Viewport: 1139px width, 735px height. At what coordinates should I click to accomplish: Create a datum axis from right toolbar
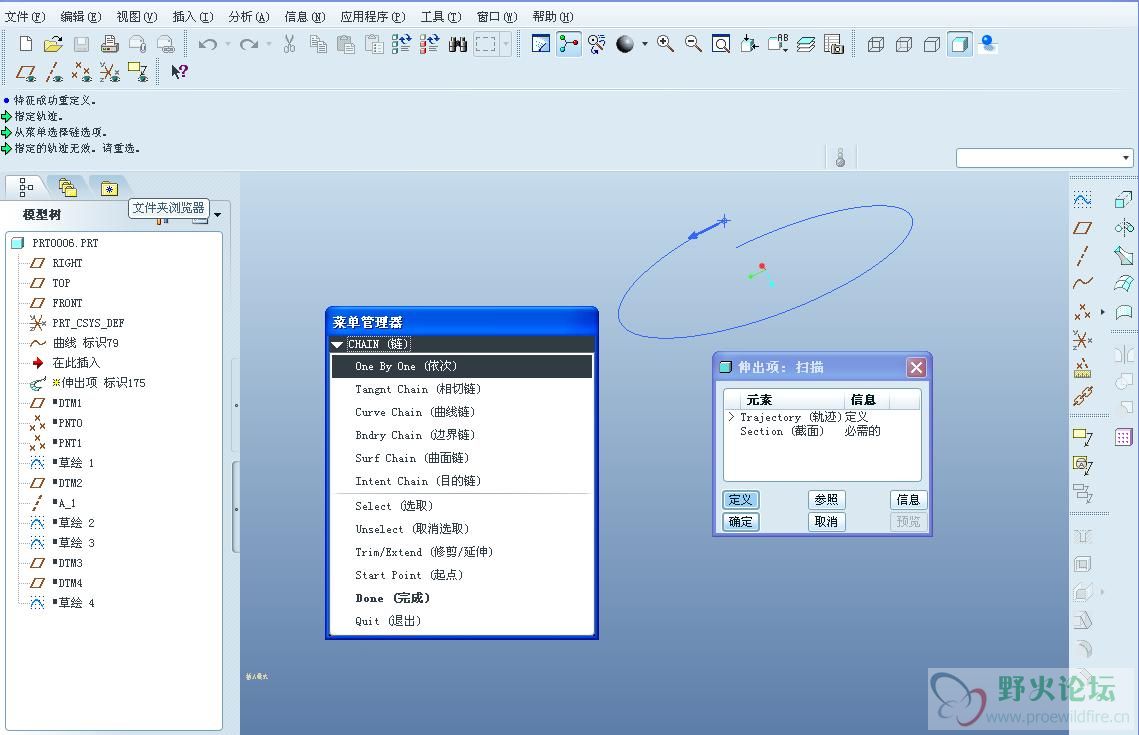(1082, 256)
